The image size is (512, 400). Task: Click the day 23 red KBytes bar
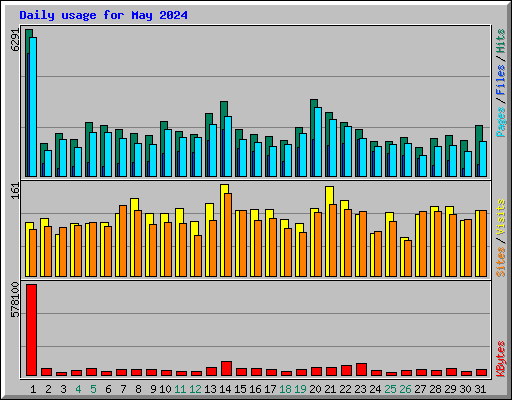361,370
